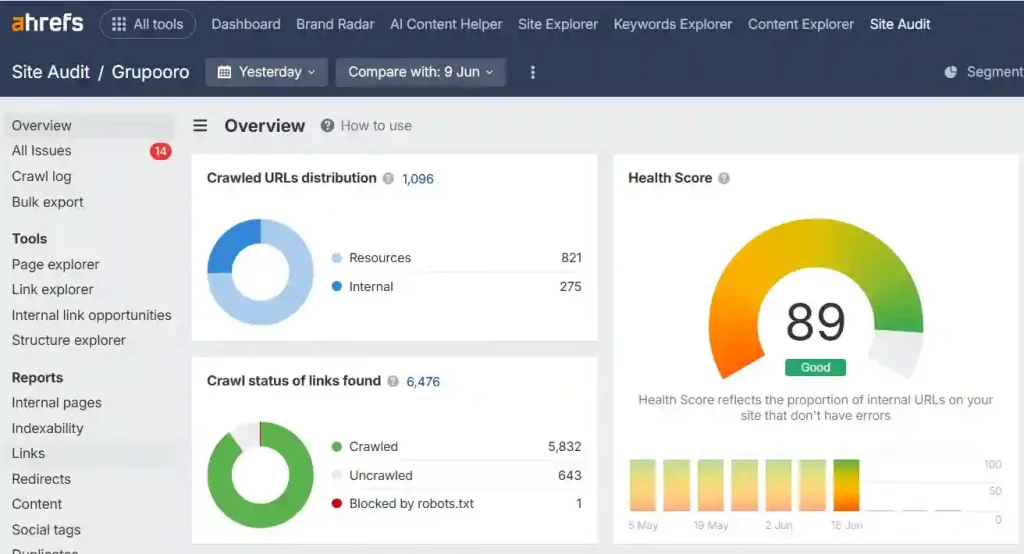The height and width of the screenshot is (554, 1024).
Task: Click Site Audit breadcrumb link
Action: point(50,72)
